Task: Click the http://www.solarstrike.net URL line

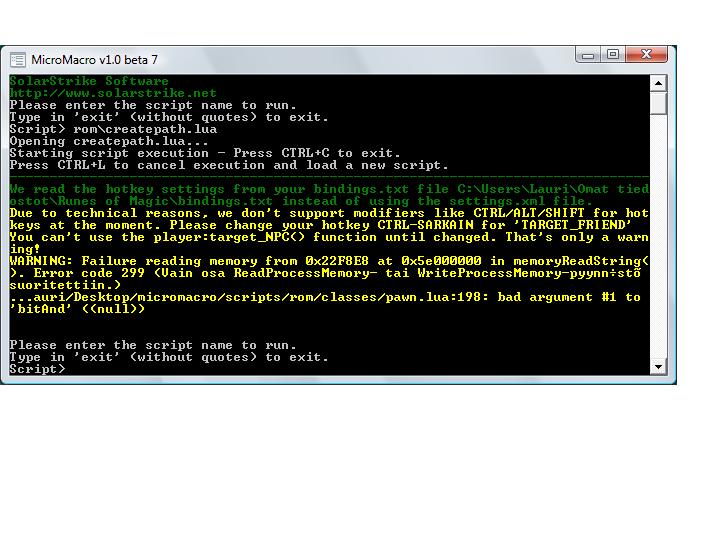Action: pyautogui.click(x=113, y=93)
